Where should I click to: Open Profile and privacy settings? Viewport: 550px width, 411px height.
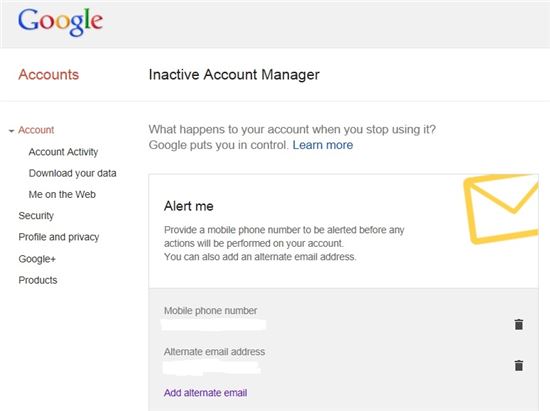tap(59, 237)
